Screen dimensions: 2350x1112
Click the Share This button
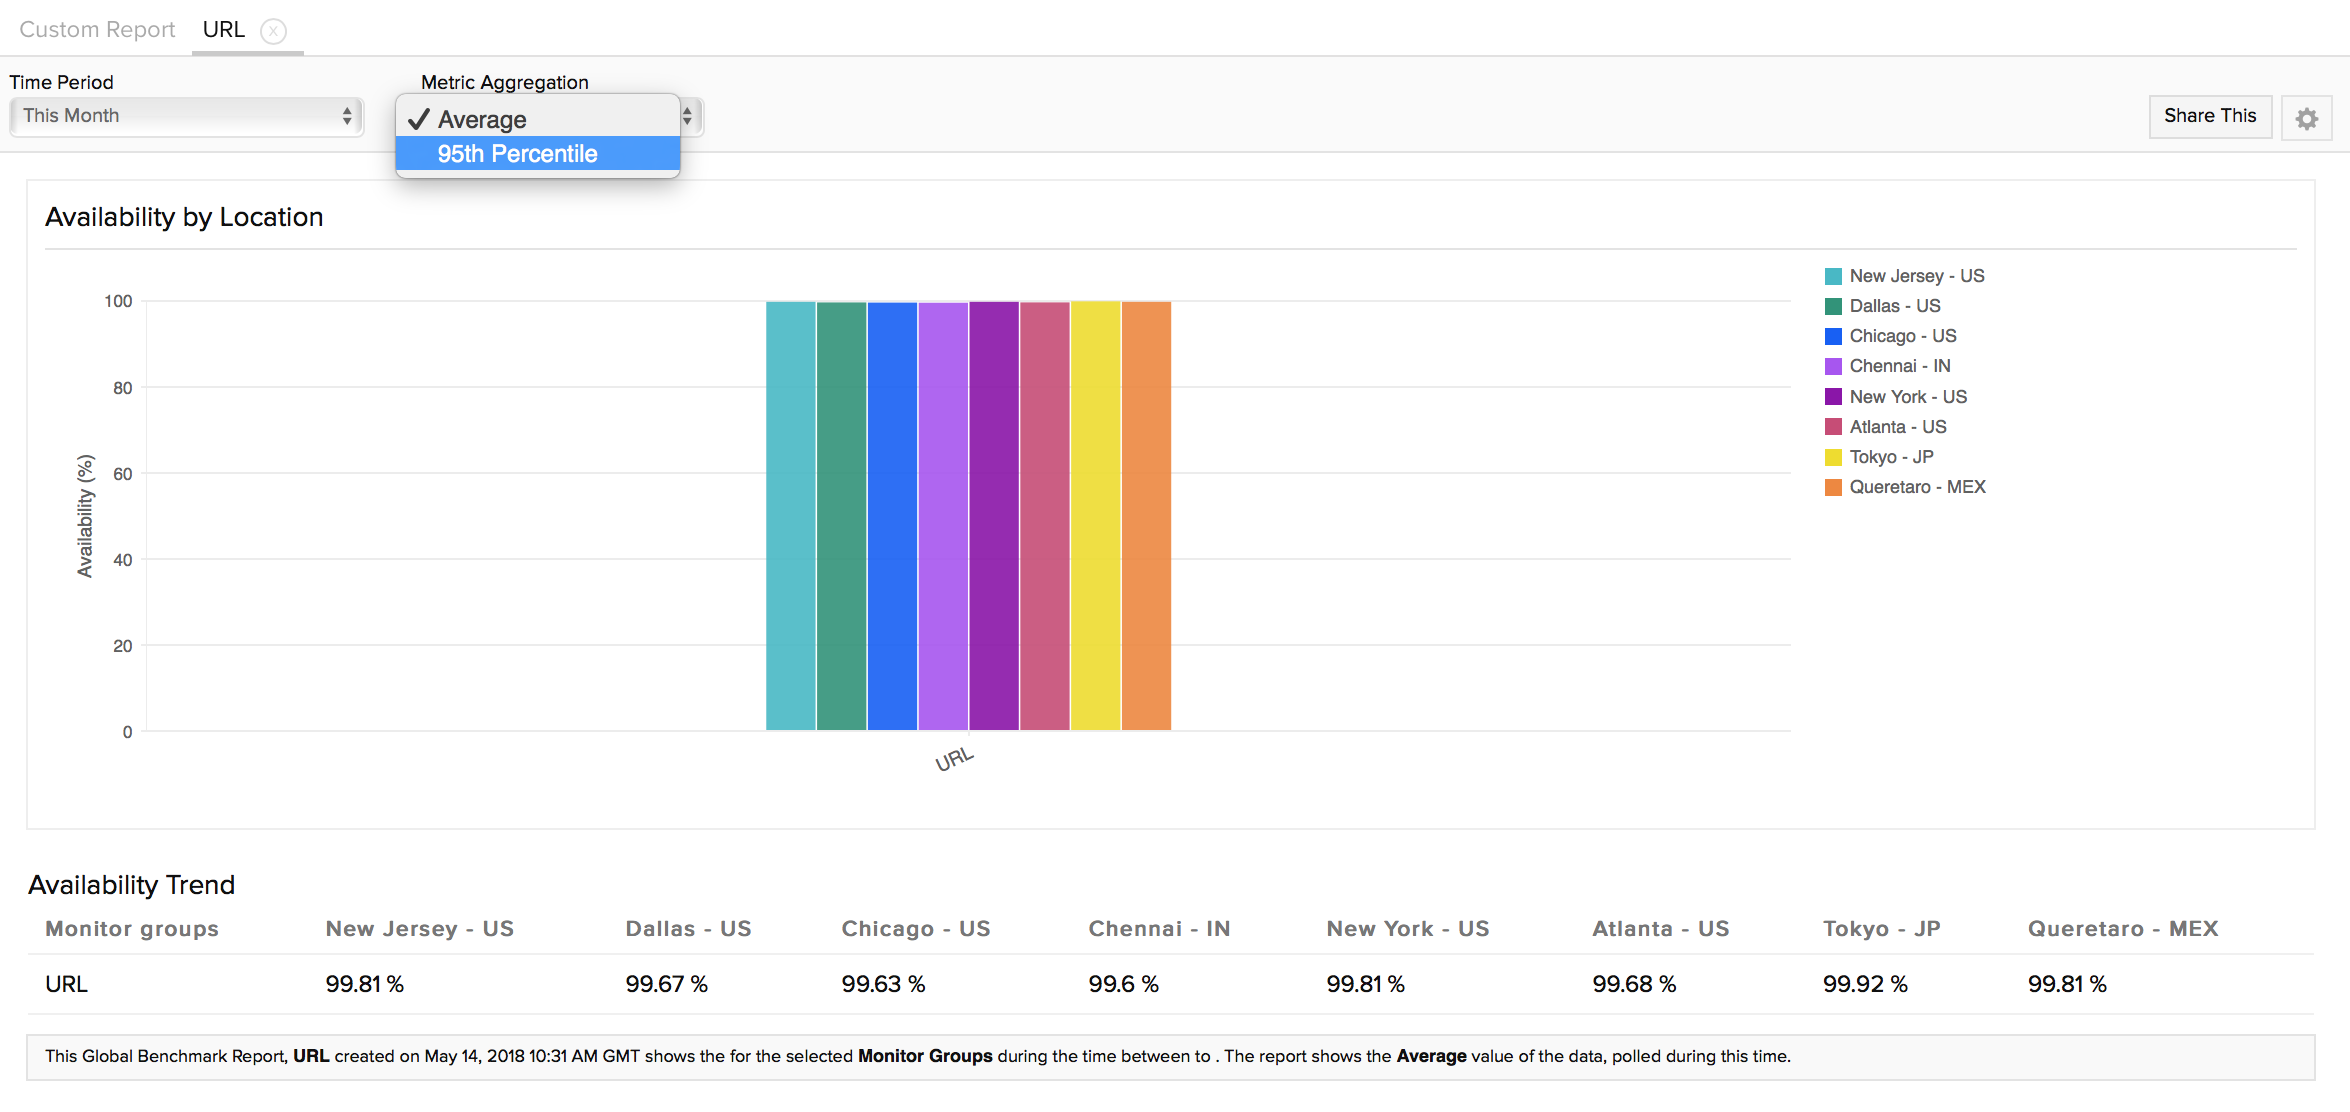click(2209, 116)
